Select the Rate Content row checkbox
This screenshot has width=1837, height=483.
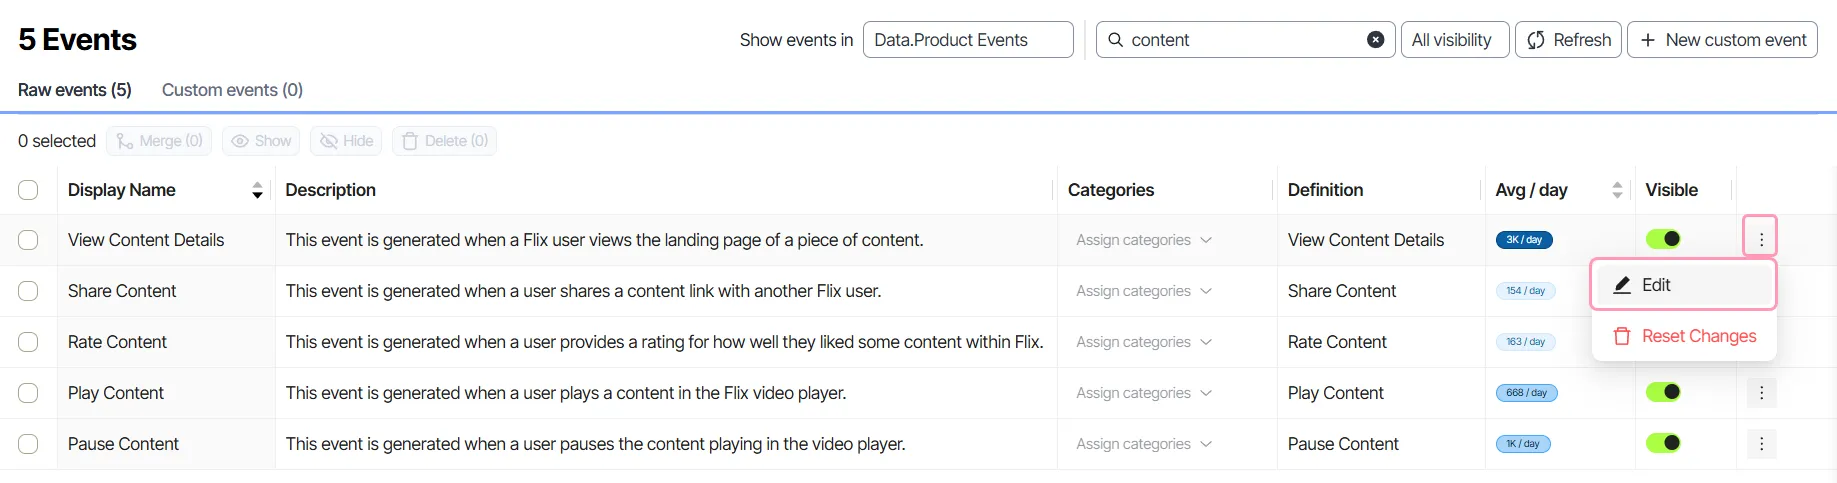click(x=28, y=342)
